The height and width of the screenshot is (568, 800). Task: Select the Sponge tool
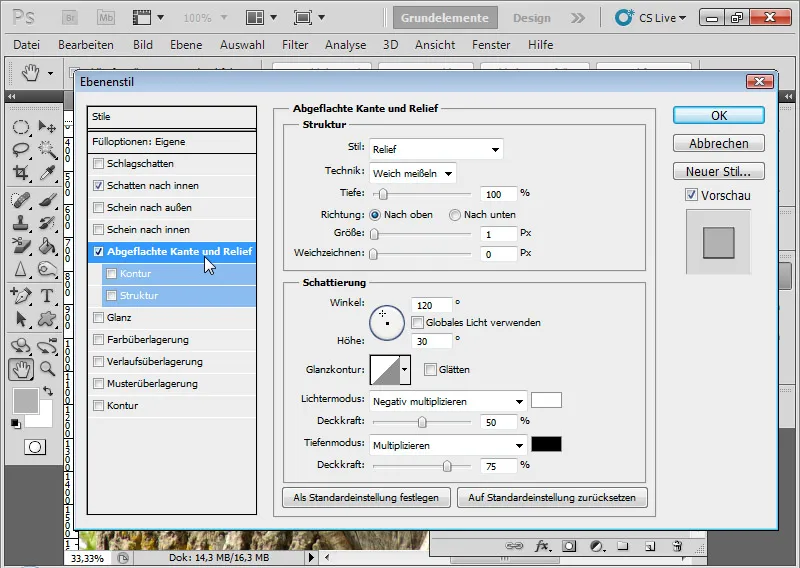[47, 269]
